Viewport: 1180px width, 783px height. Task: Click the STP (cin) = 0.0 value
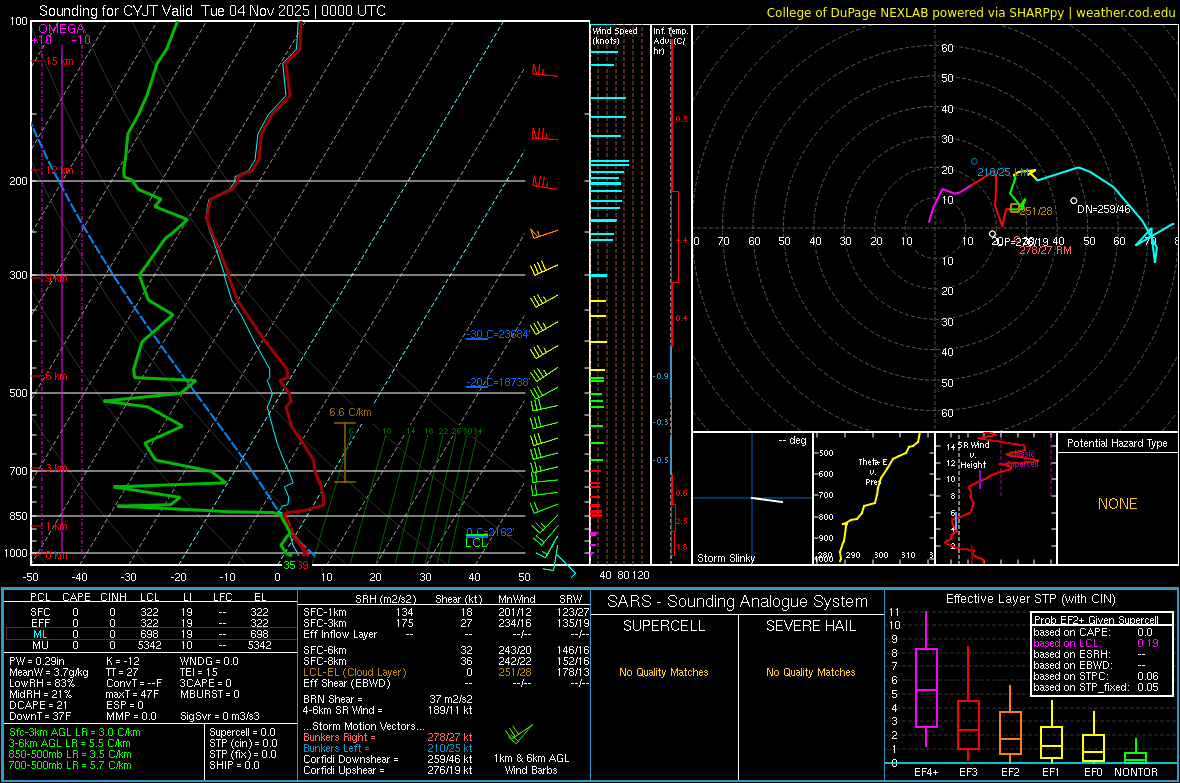pos(243,742)
